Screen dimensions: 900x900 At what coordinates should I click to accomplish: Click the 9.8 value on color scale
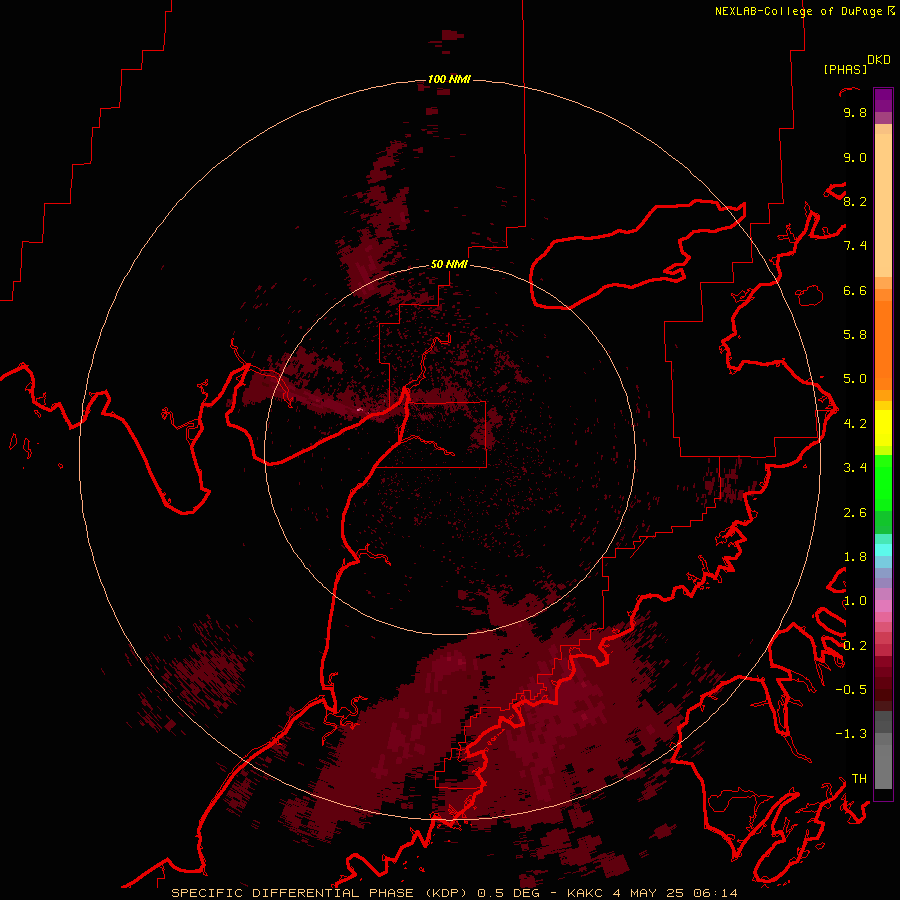pos(855,113)
